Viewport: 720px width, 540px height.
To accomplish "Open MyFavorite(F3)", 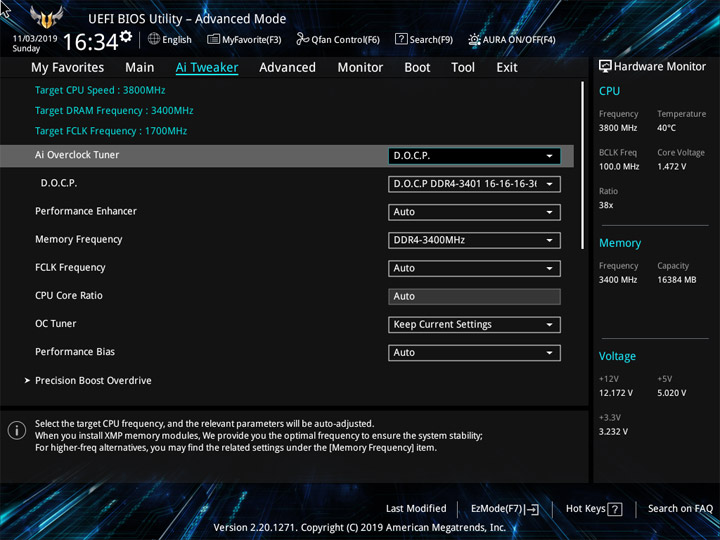I will coord(244,39).
